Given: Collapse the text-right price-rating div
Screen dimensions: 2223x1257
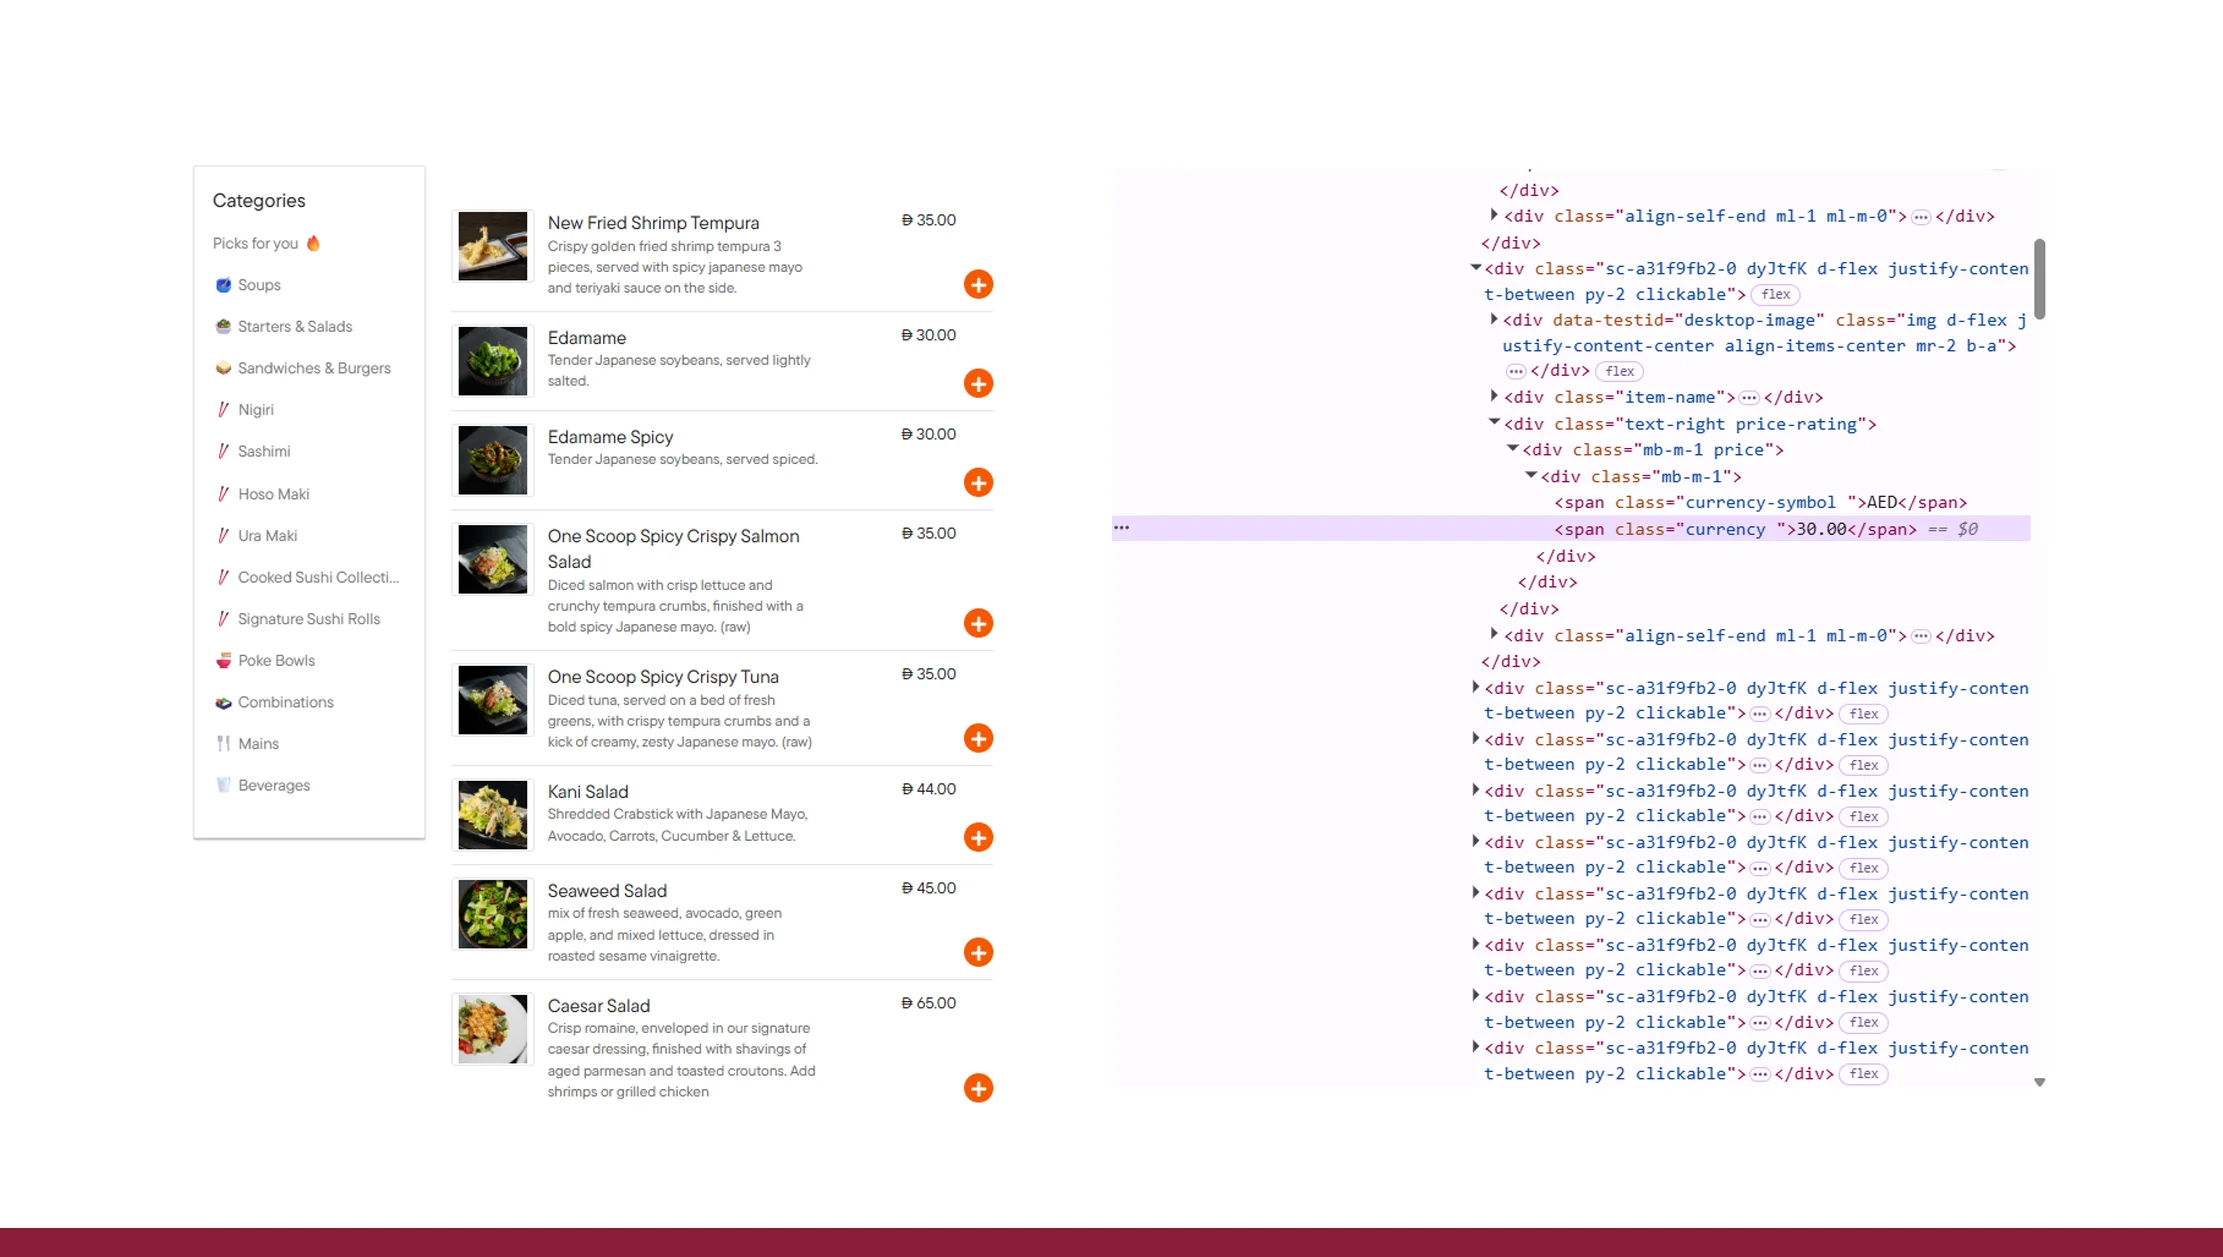Looking at the screenshot, I should click(1494, 423).
